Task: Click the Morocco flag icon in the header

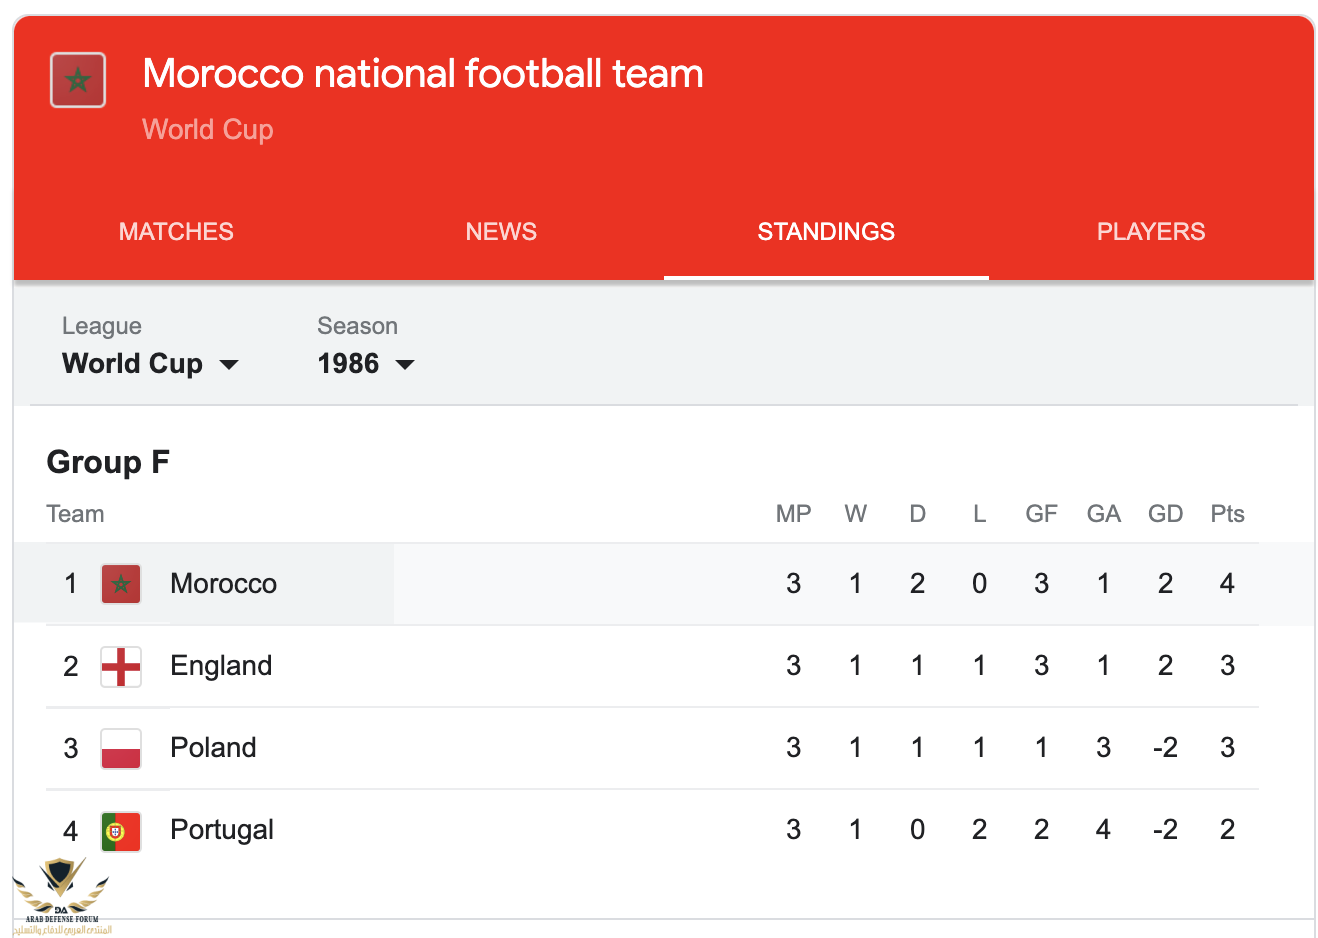Action: (x=78, y=80)
